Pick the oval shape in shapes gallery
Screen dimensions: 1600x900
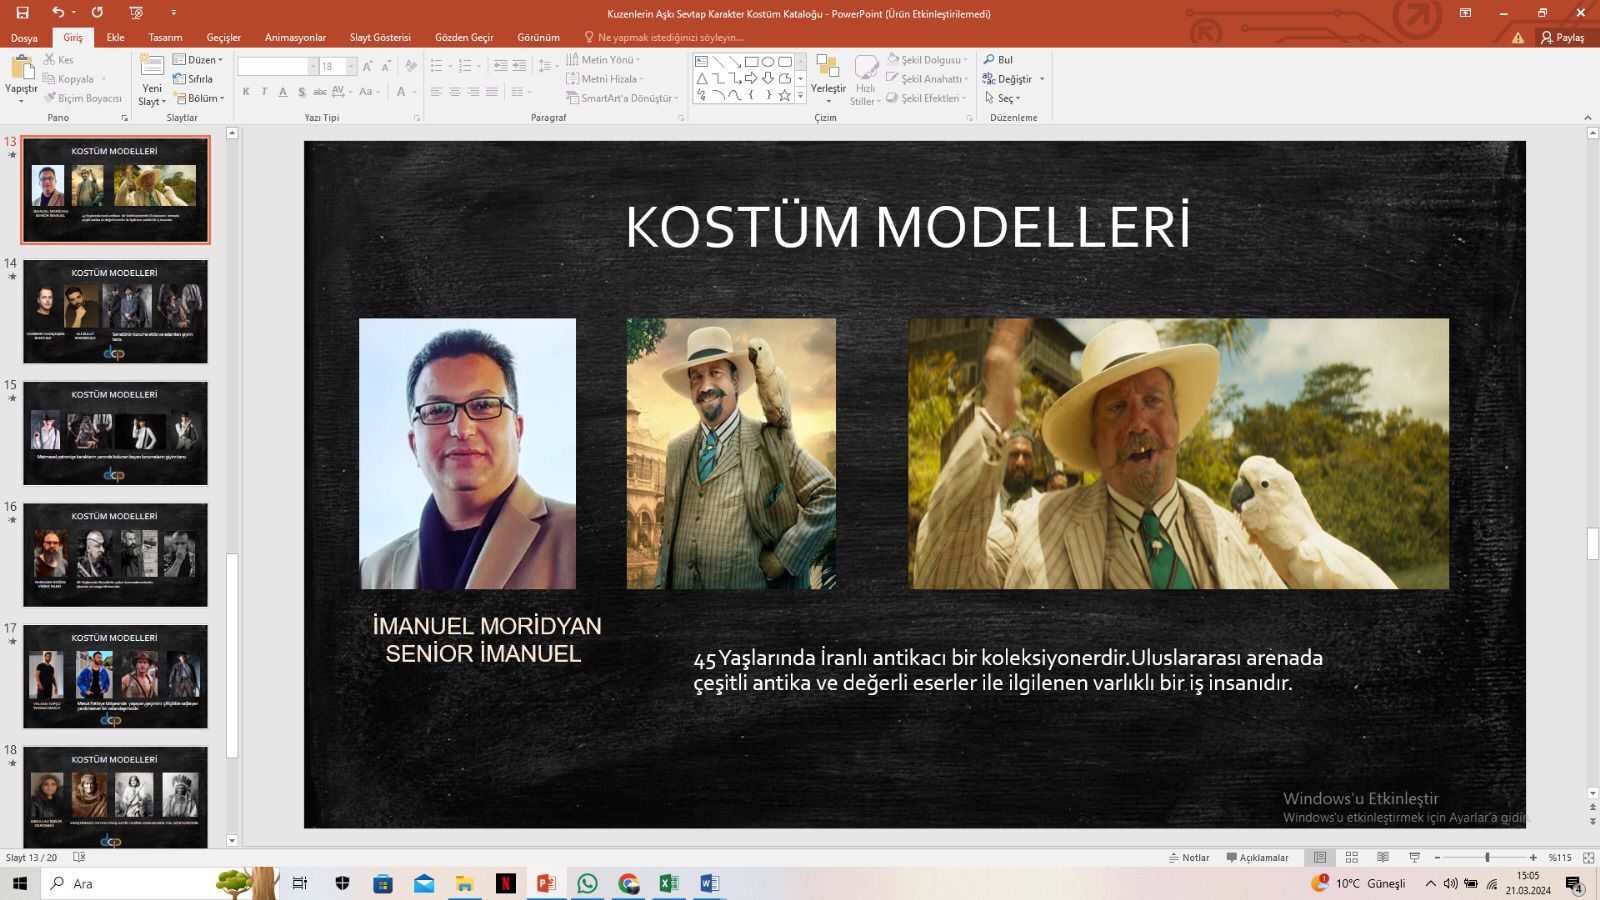click(768, 62)
